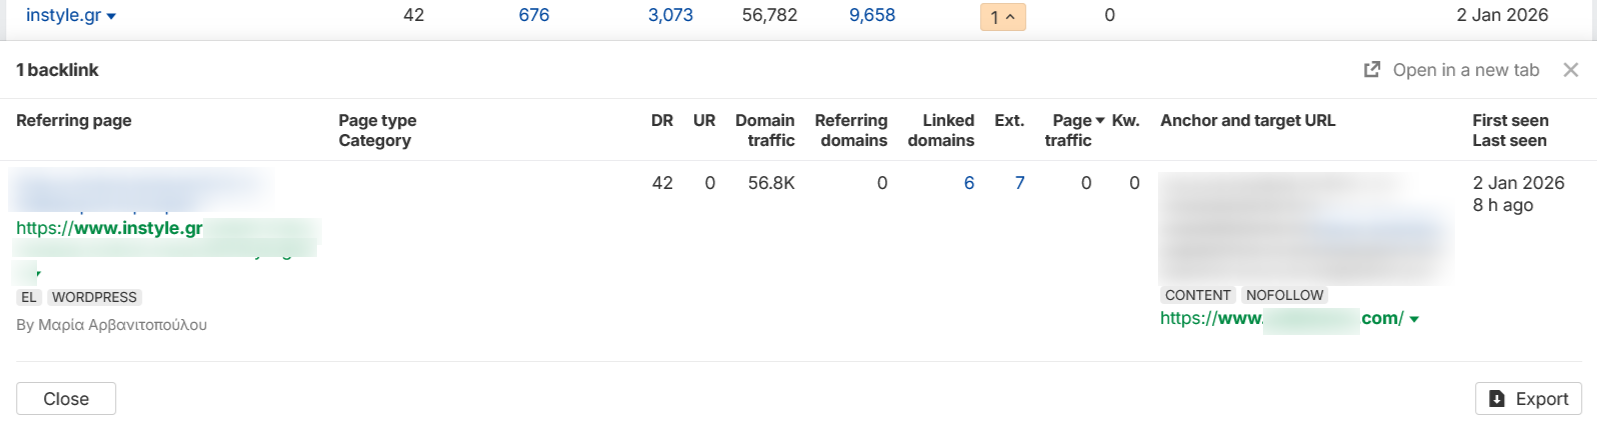
Task: Collapse the orange 1 backlinks expander
Action: (x=1003, y=17)
